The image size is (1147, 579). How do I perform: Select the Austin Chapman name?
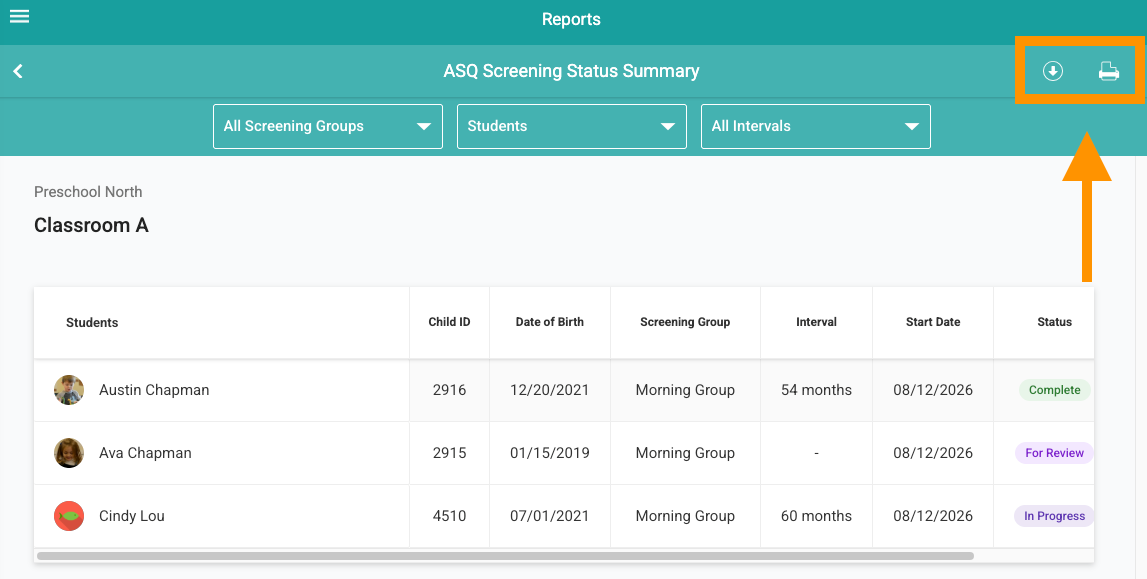(x=154, y=390)
